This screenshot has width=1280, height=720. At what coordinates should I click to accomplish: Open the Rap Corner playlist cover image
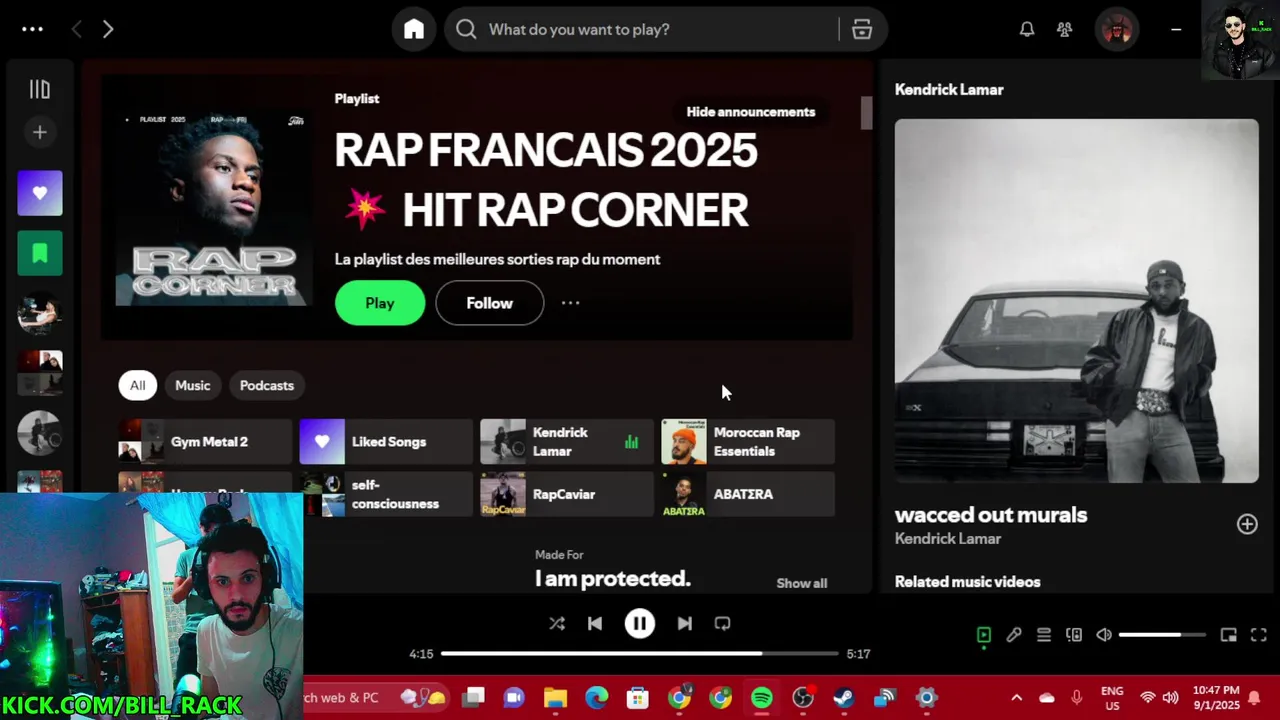213,206
